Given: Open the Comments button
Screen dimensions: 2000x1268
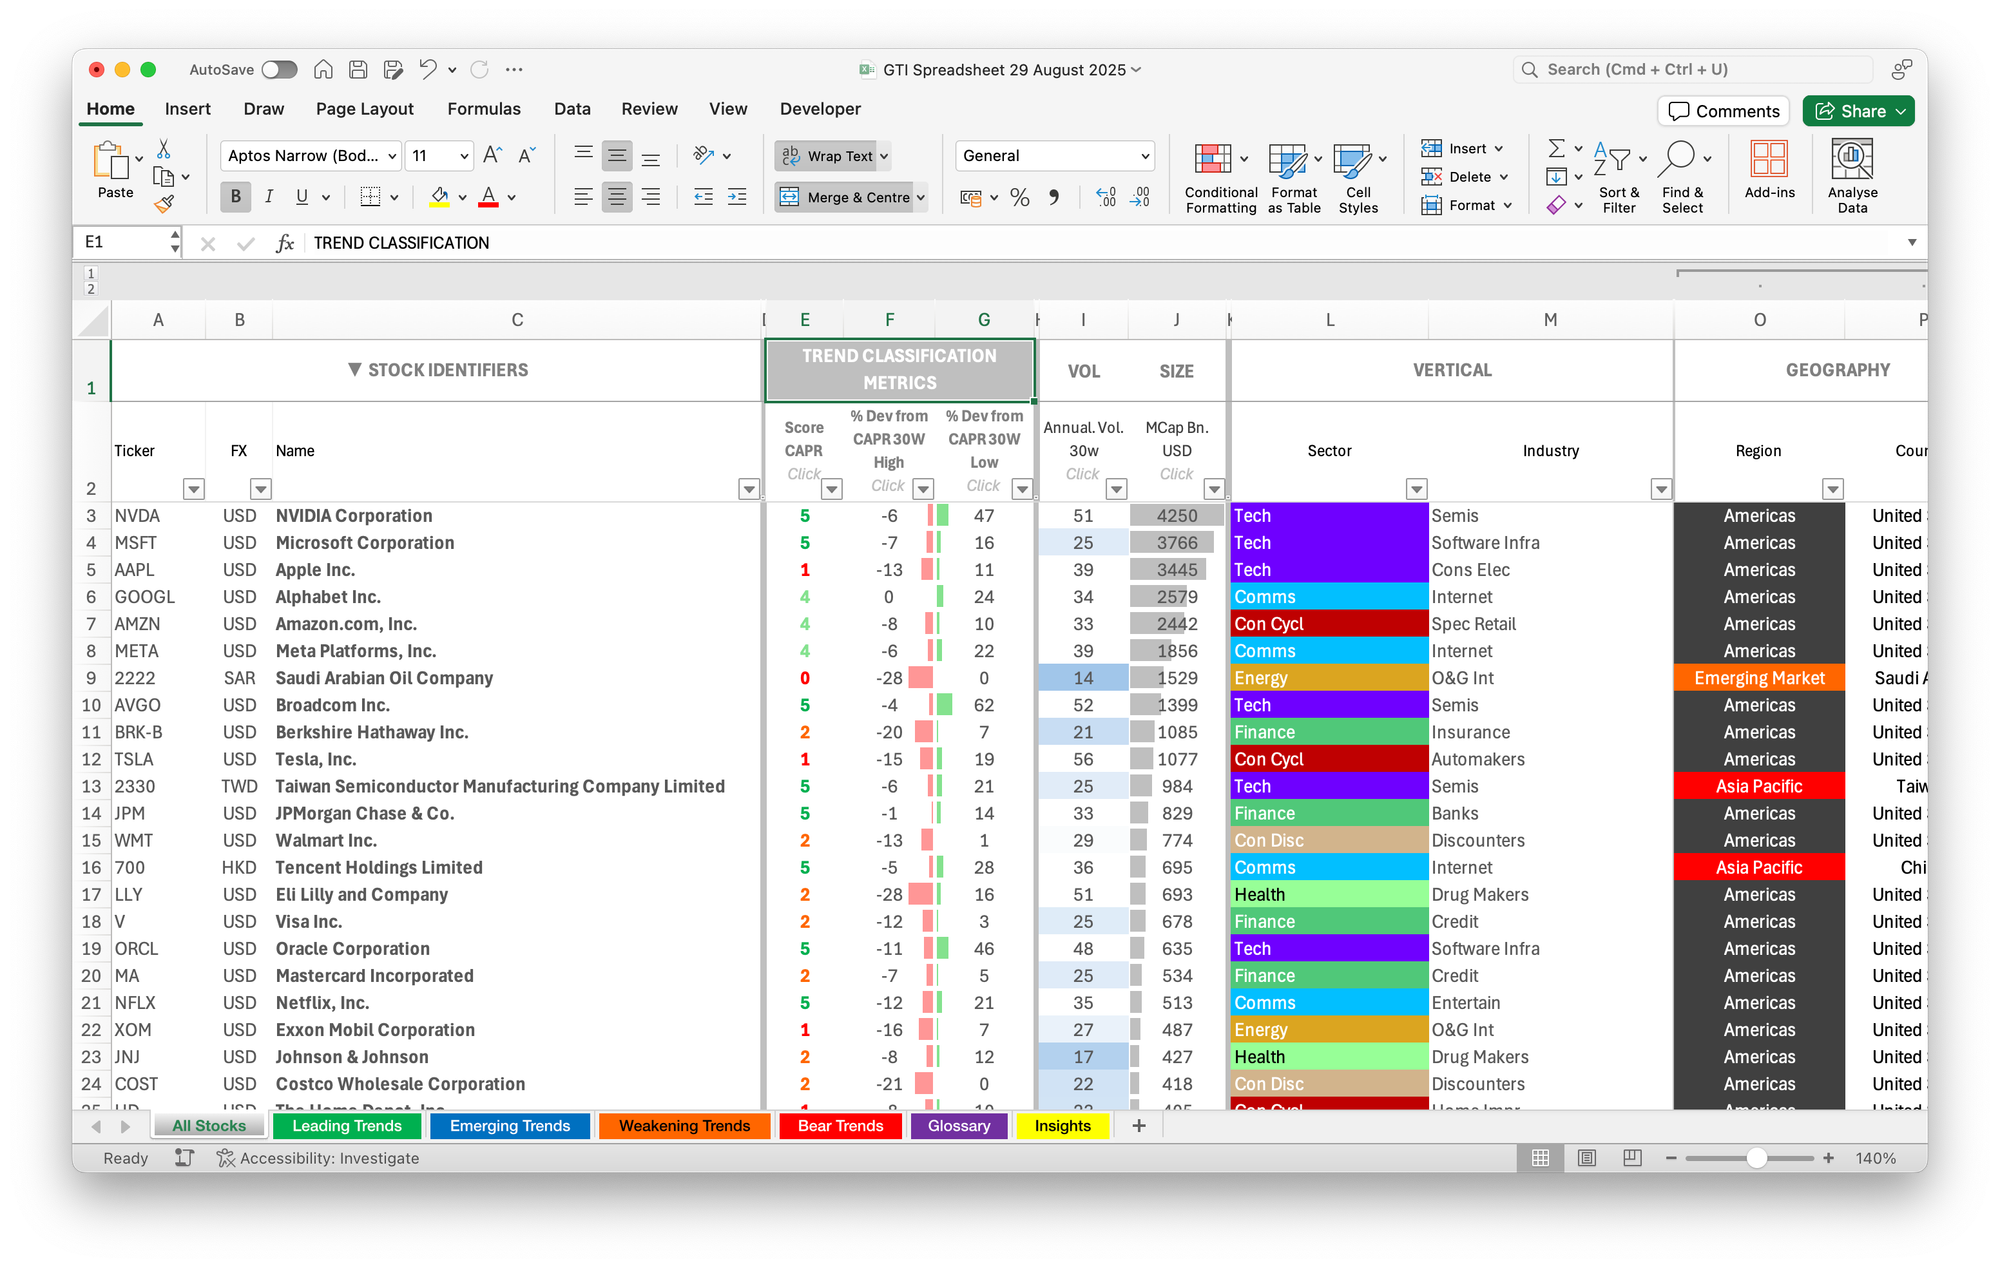Looking at the screenshot, I should coord(1724,111).
